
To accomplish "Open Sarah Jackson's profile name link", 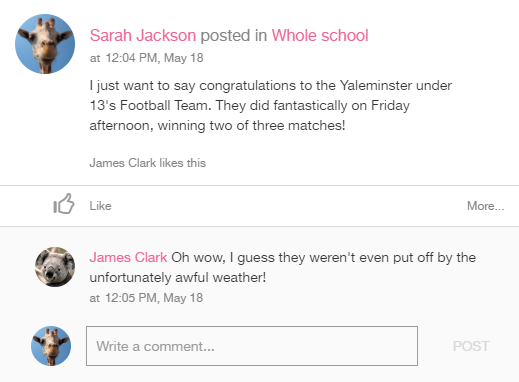I will tap(143, 35).
